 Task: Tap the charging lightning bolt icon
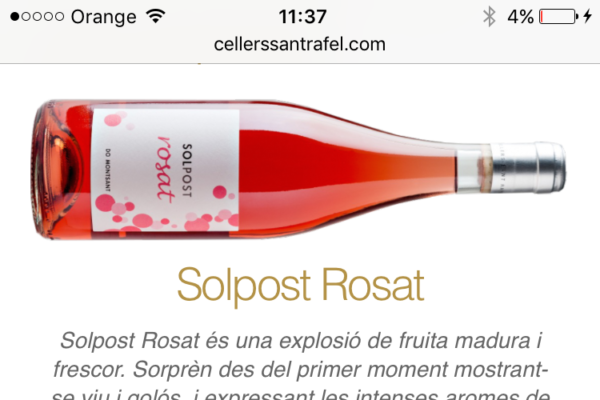588,16
